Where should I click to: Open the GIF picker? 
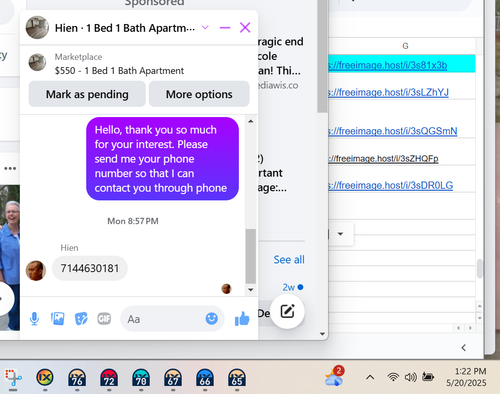pos(104,319)
